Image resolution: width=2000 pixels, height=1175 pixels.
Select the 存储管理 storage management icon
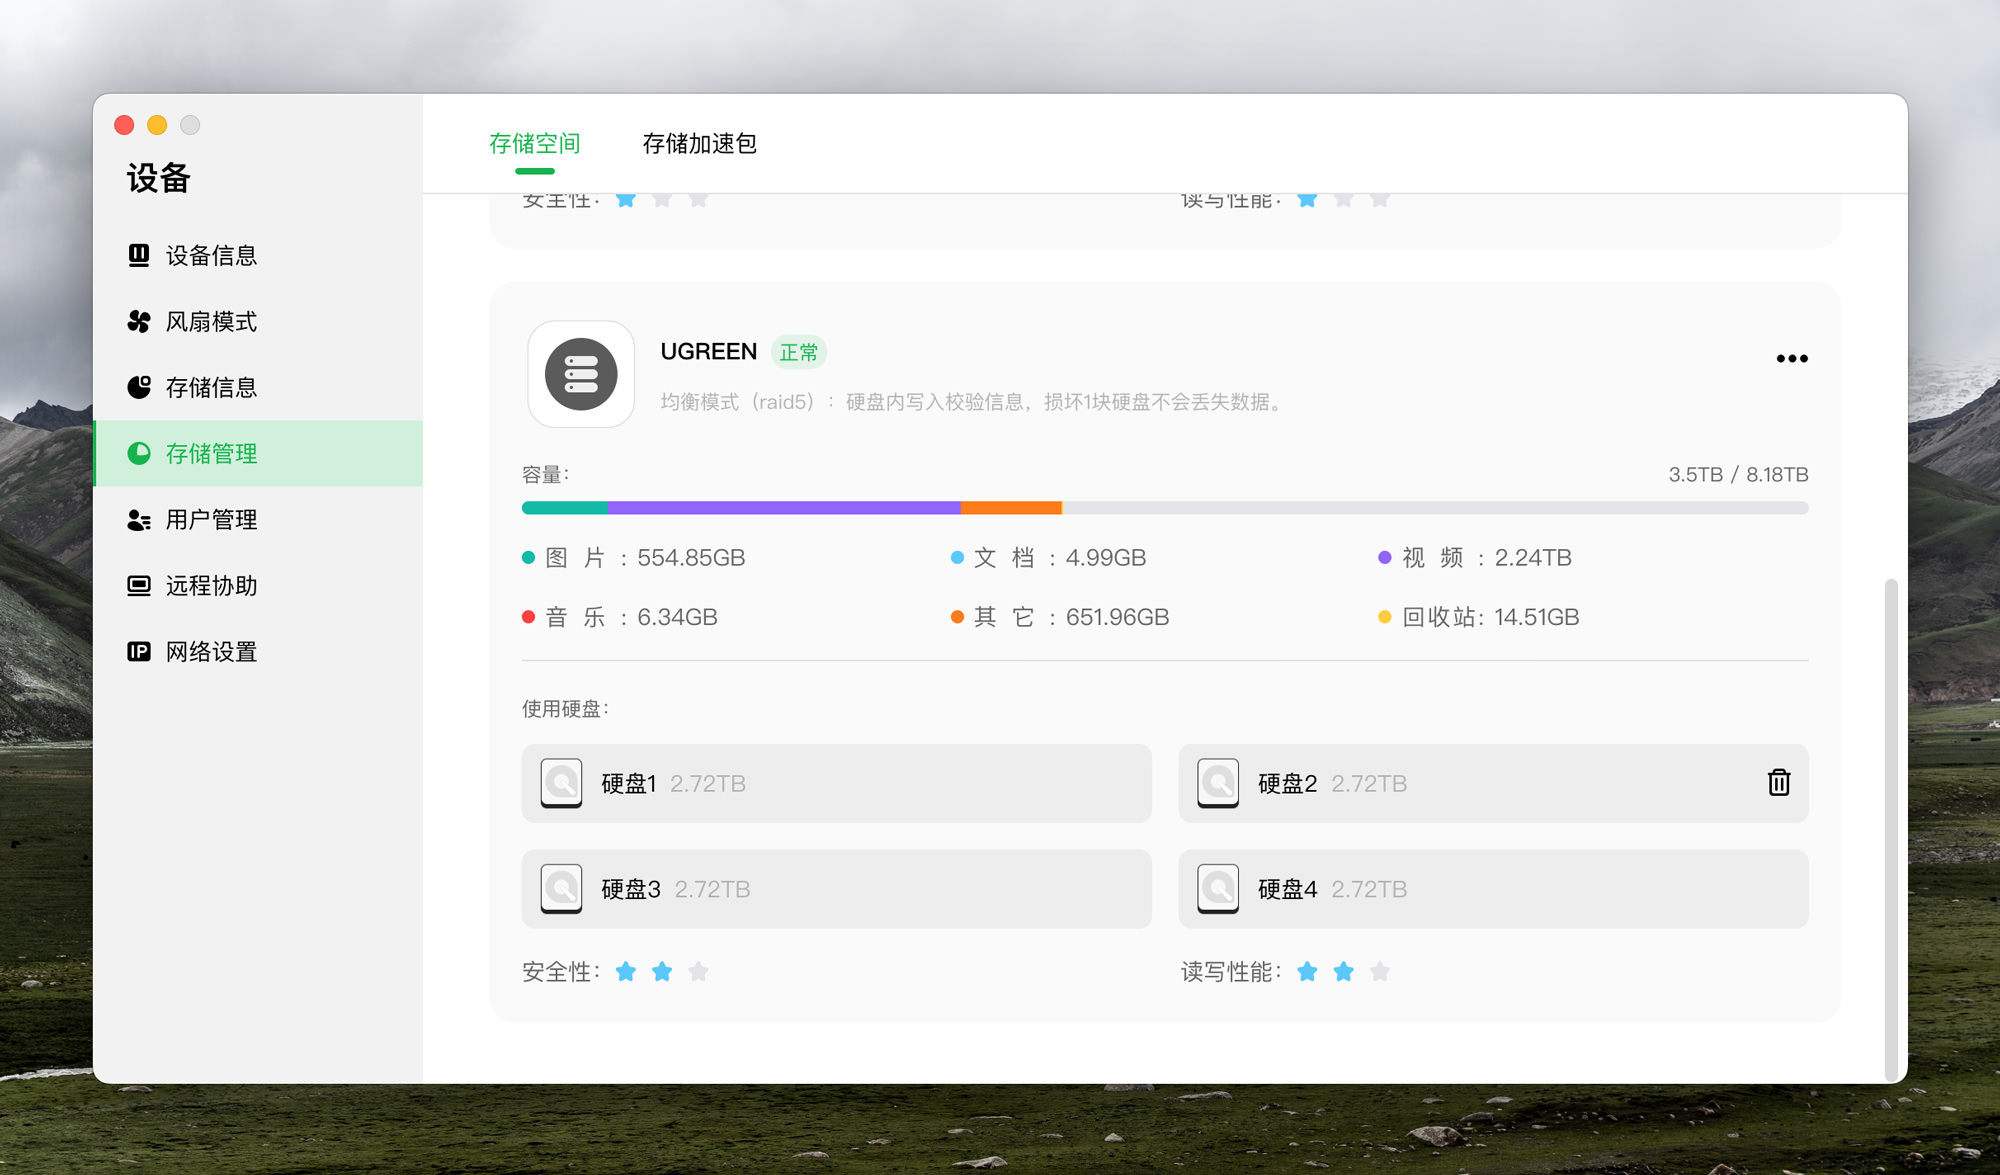coord(140,453)
